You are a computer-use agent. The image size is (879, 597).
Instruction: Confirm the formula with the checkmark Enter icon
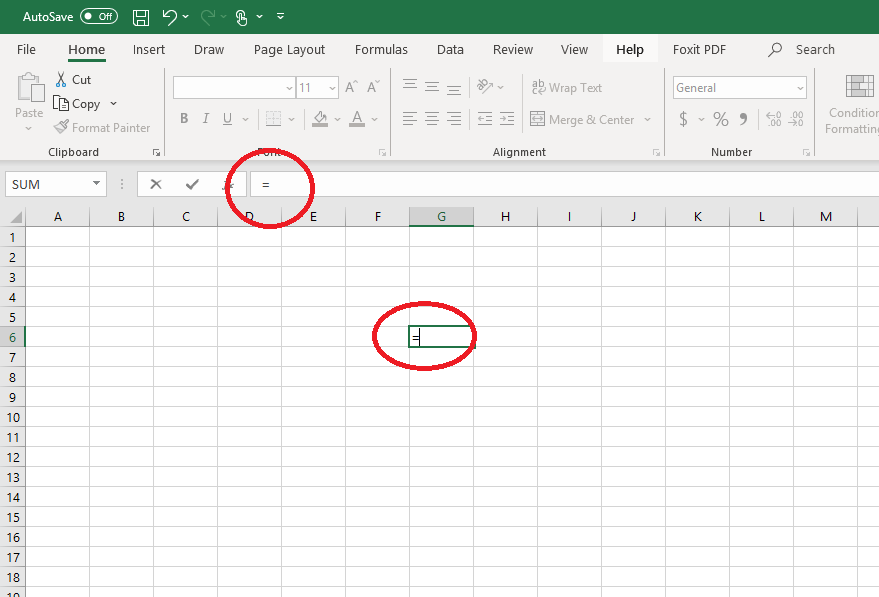[192, 184]
